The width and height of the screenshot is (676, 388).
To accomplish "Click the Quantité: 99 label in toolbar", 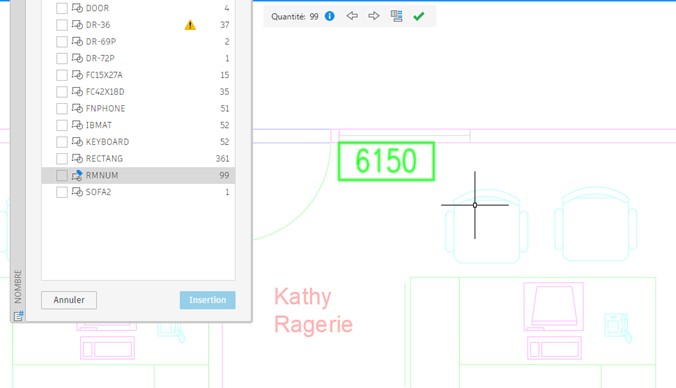I will pos(294,16).
